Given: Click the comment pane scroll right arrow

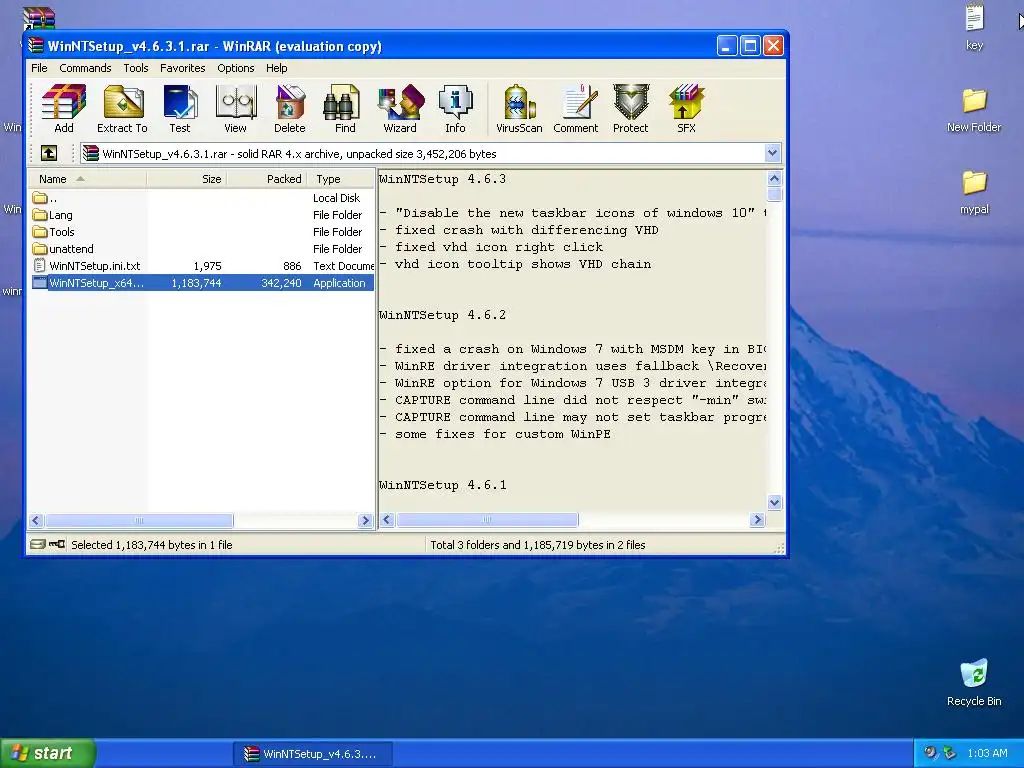Looking at the screenshot, I should tap(758, 520).
